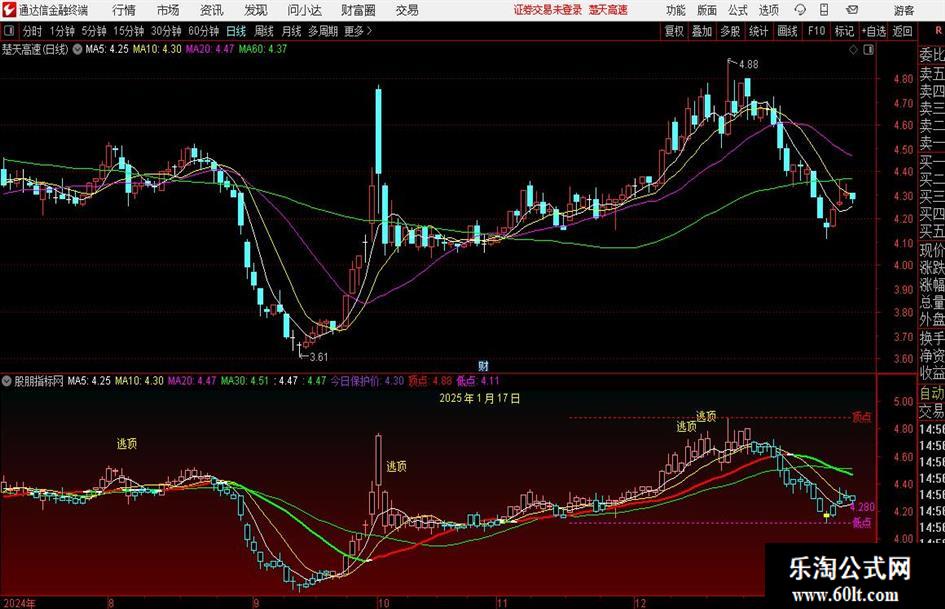Viewport: 945px width, 609px height.
Task: Click the 画线 drawing button
Action: coord(787,31)
